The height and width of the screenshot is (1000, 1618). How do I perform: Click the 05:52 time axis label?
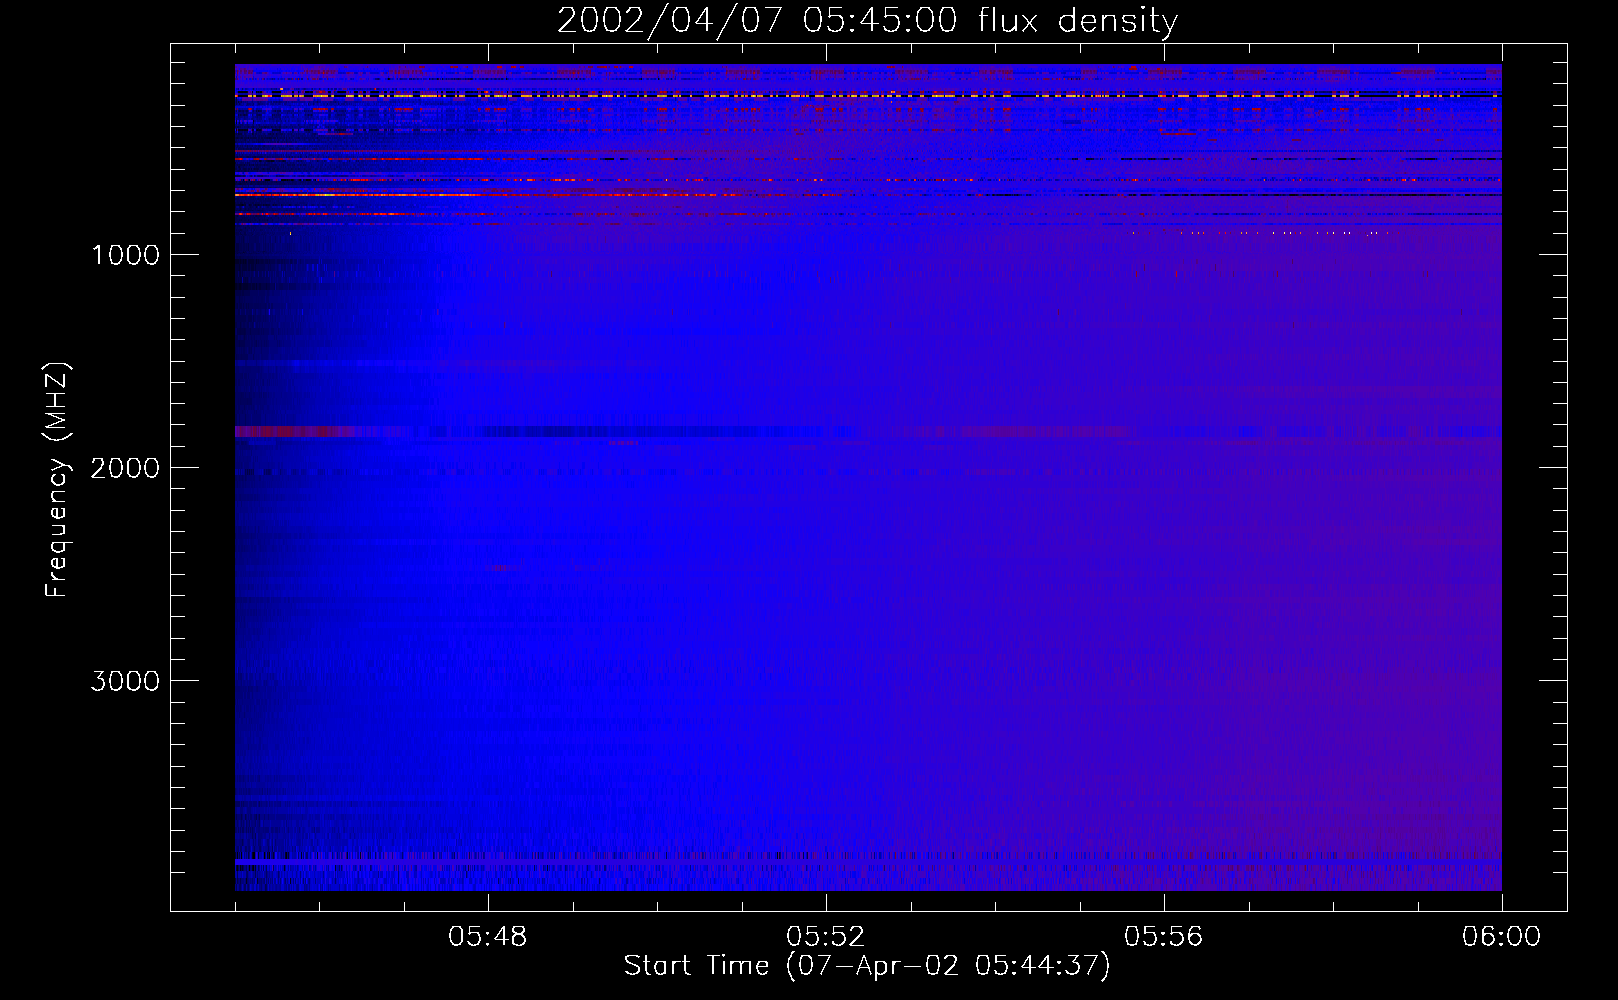pyautogui.click(x=826, y=937)
